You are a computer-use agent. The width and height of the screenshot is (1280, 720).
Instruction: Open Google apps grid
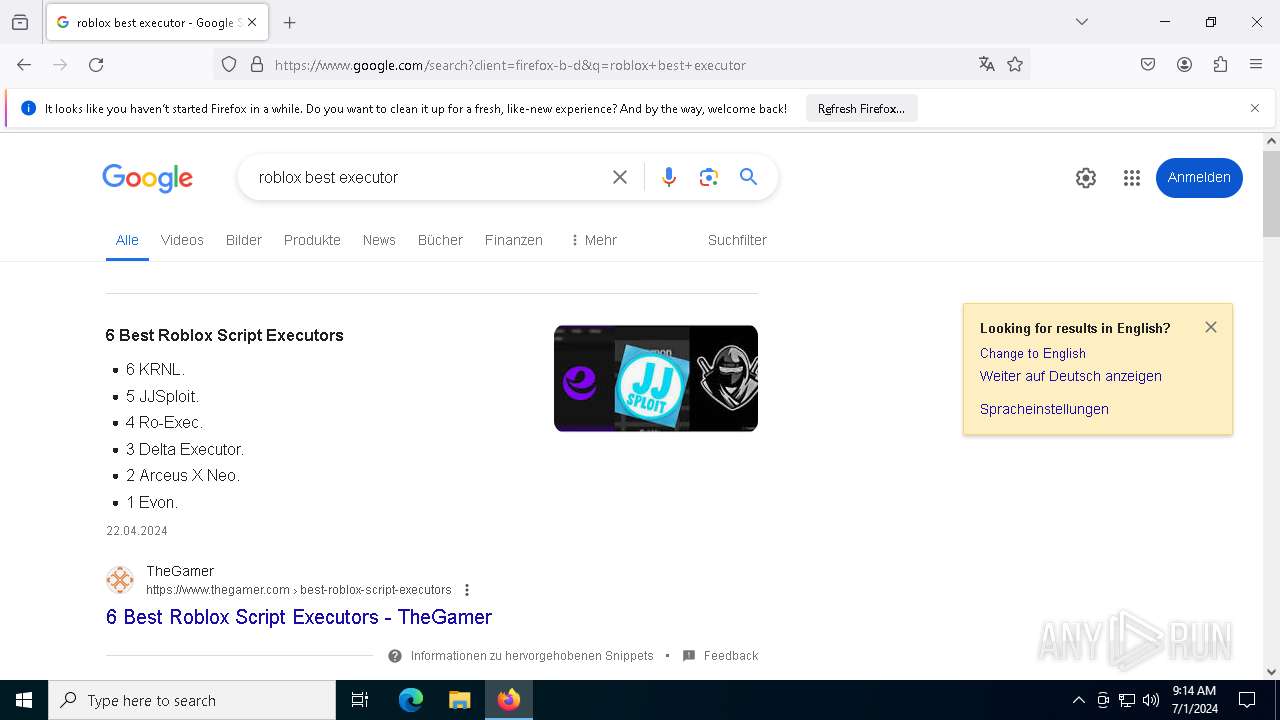point(1132,178)
